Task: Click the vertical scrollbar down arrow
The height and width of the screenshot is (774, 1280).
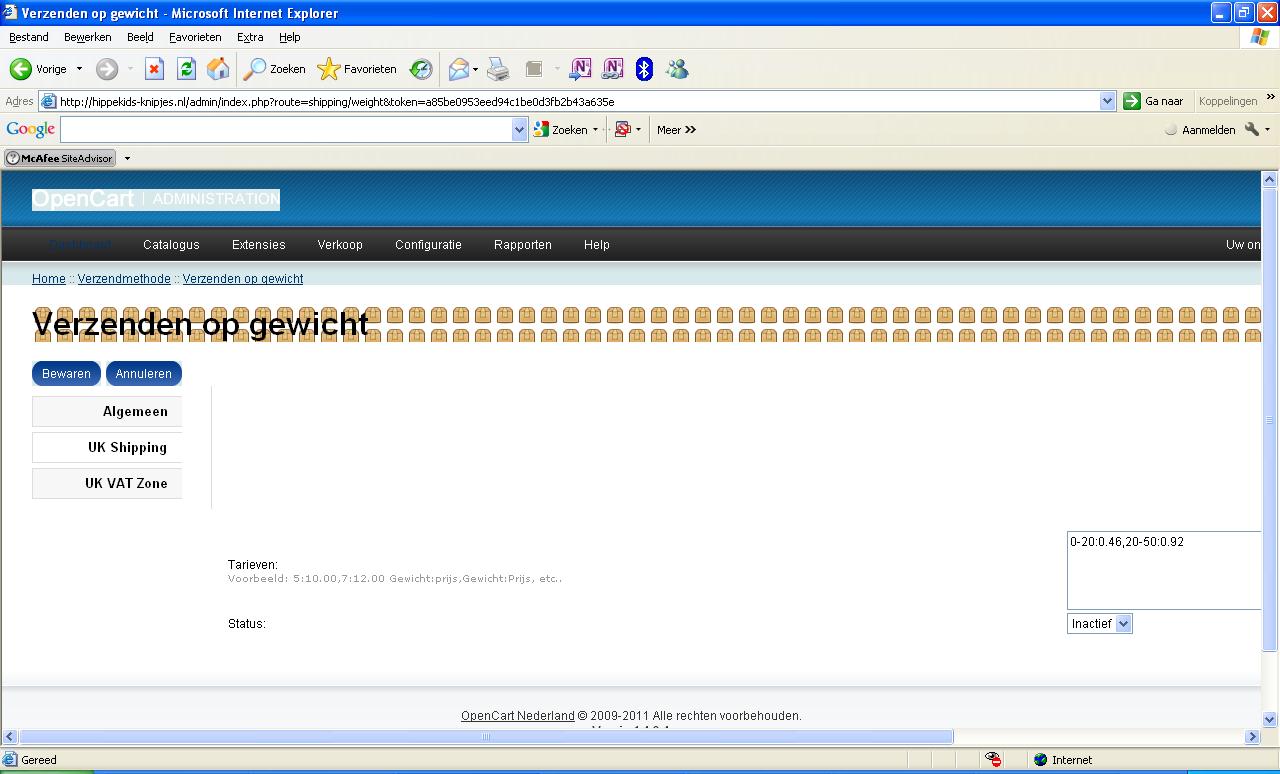Action: [x=1270, y=719]
